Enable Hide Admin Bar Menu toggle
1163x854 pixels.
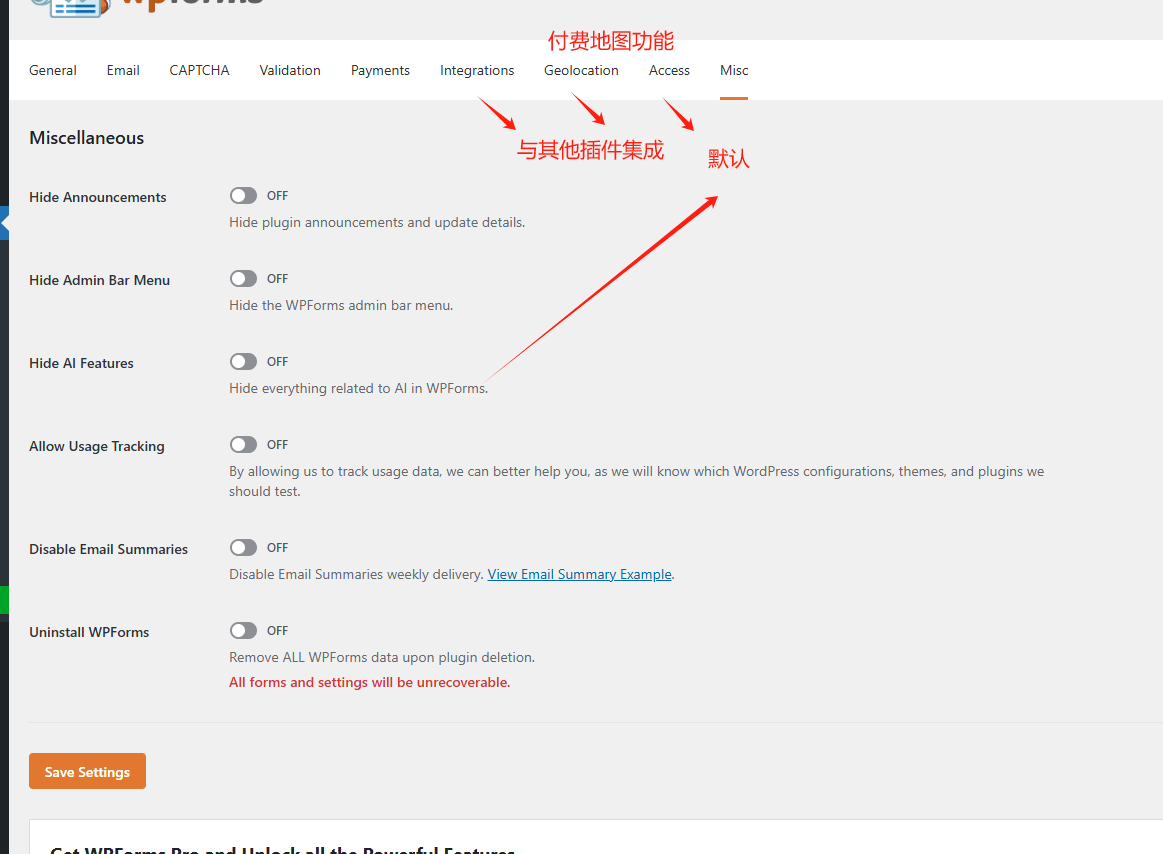pos(243,279)
